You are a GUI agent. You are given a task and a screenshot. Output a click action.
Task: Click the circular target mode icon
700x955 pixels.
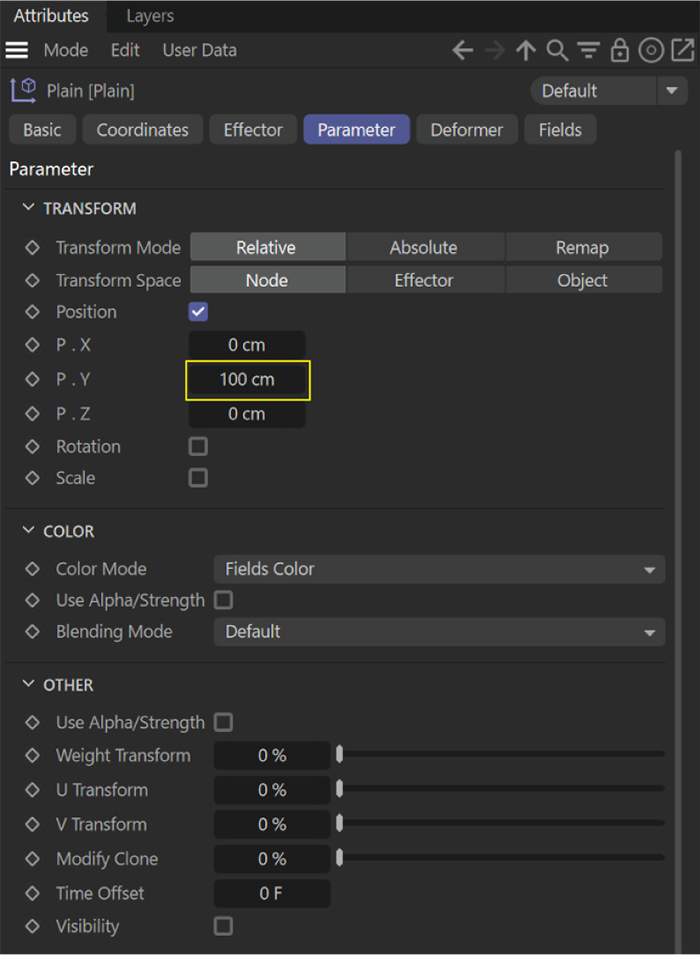(651, 50)
